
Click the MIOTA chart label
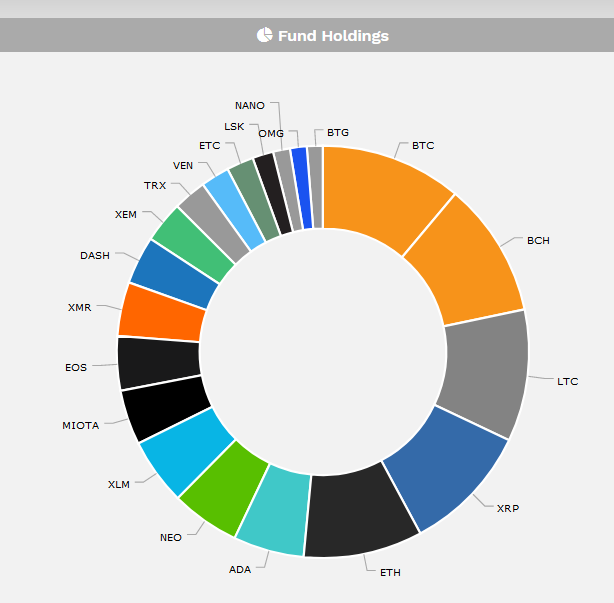pyautogui.click(x=81, y=425)
